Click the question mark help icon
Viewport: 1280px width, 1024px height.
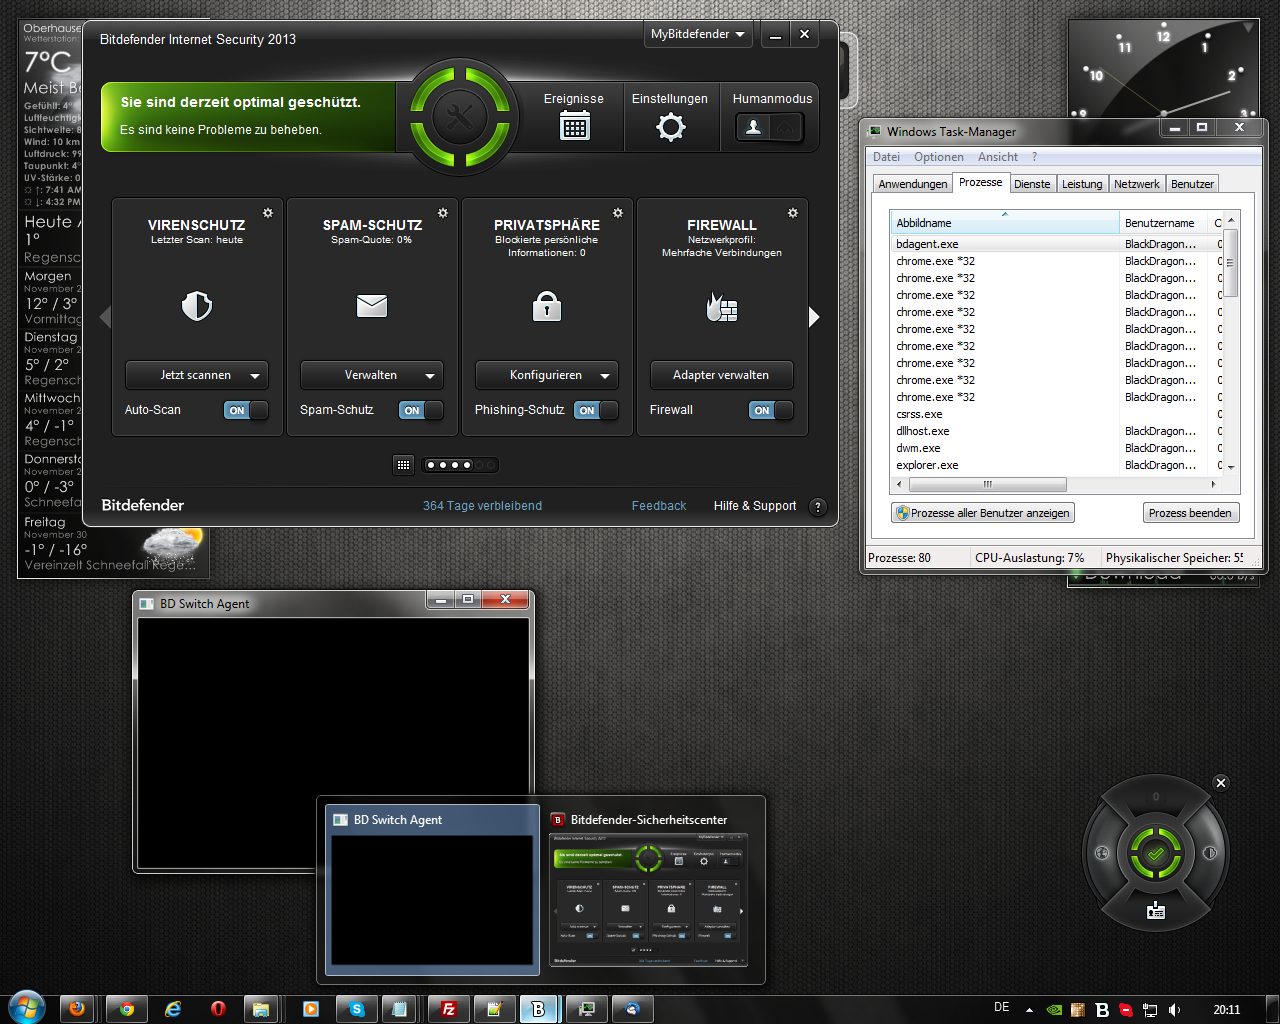(x=818, y=507)
